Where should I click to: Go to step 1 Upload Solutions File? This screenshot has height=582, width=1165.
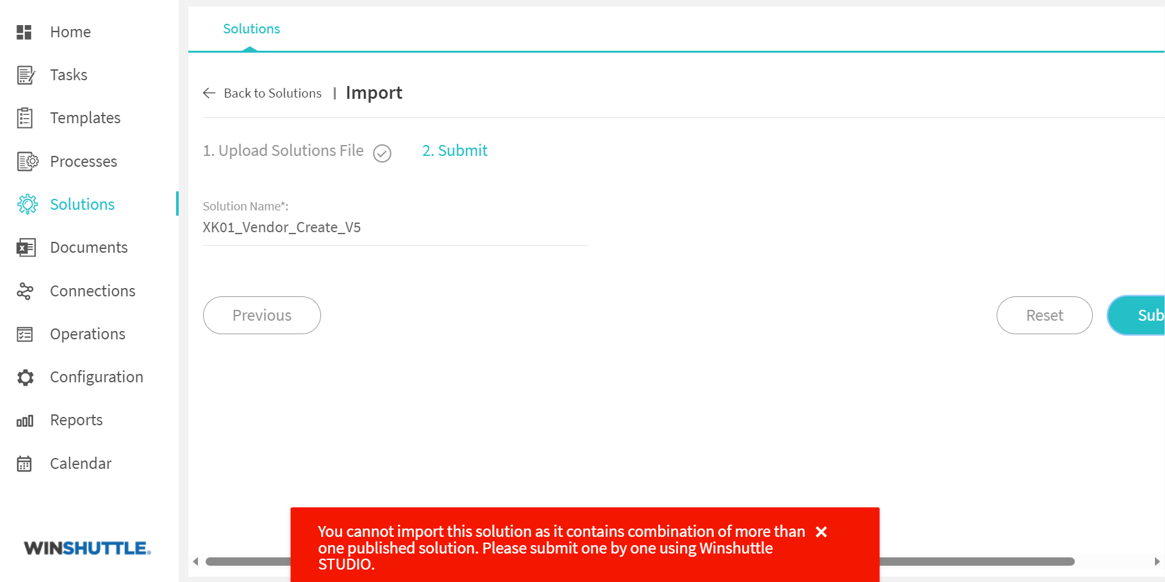pos(283,151)
